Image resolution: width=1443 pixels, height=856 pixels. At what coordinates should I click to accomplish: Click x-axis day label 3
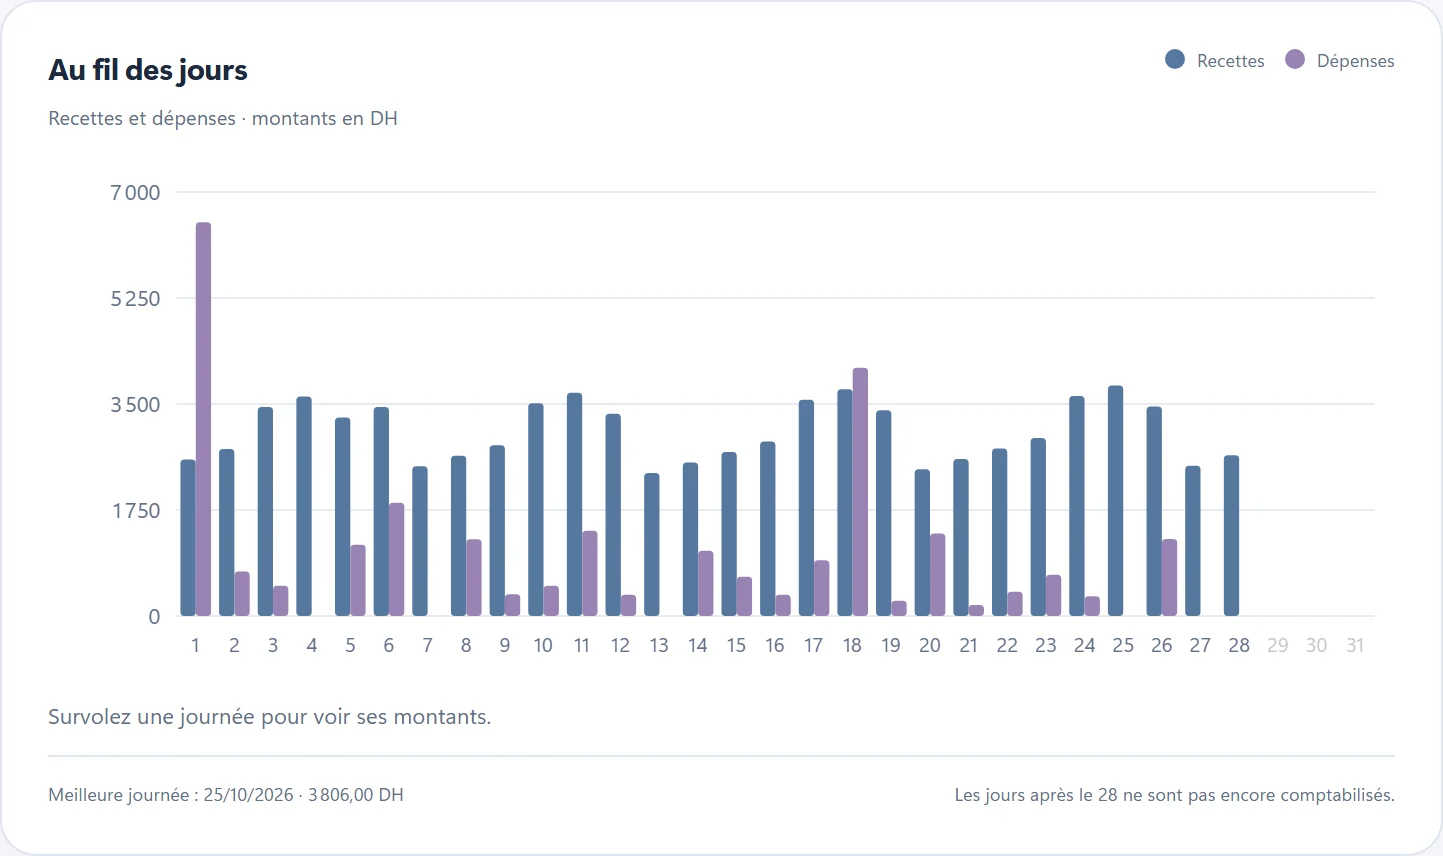tap(273, 645)
